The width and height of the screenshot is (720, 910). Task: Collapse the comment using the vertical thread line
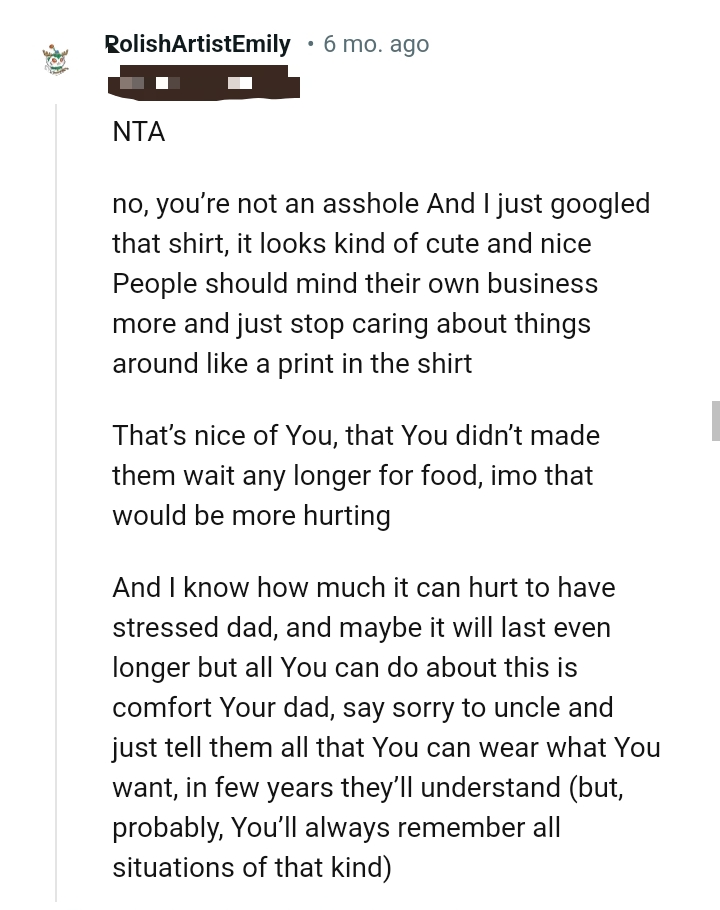[x=56, y=500]
